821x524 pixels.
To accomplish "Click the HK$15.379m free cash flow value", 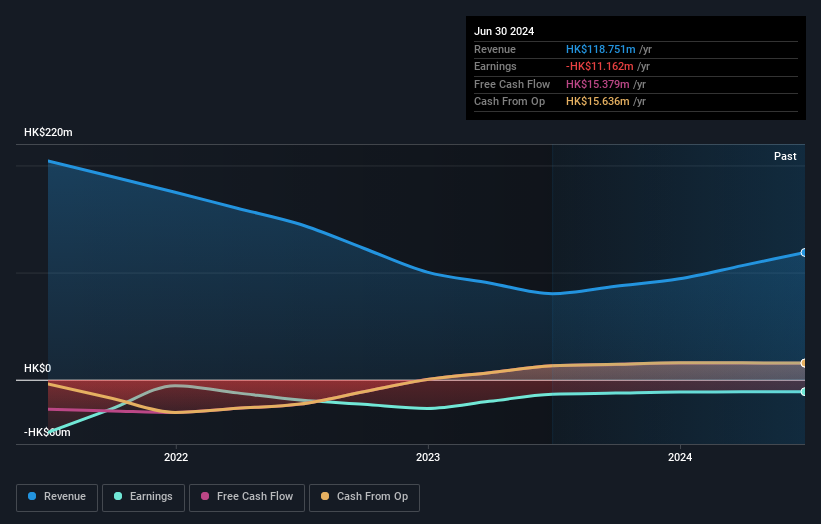I will point(597,84).
